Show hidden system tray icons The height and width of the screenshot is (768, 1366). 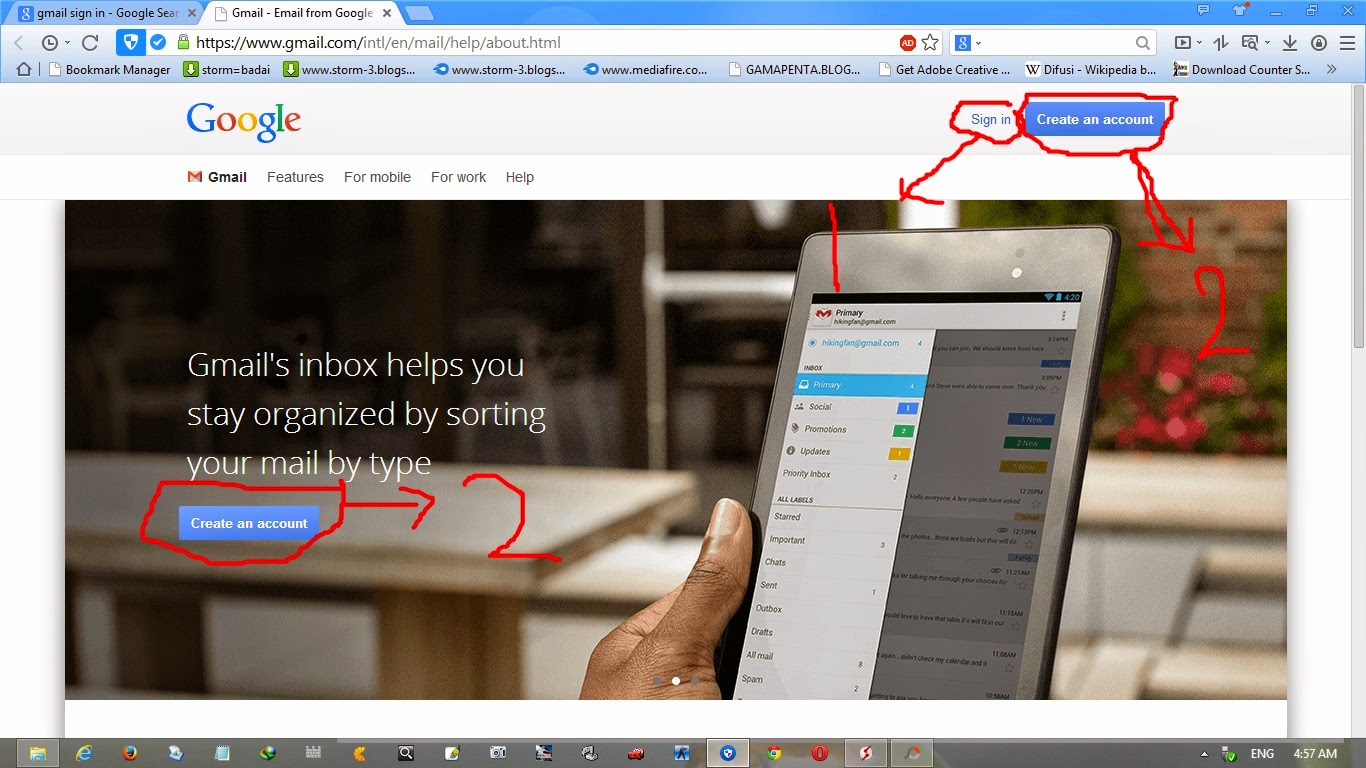(x=1204, y=753)
